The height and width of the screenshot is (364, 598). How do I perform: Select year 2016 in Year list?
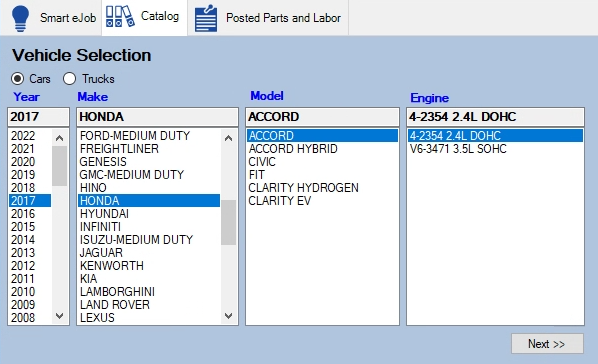30,214
